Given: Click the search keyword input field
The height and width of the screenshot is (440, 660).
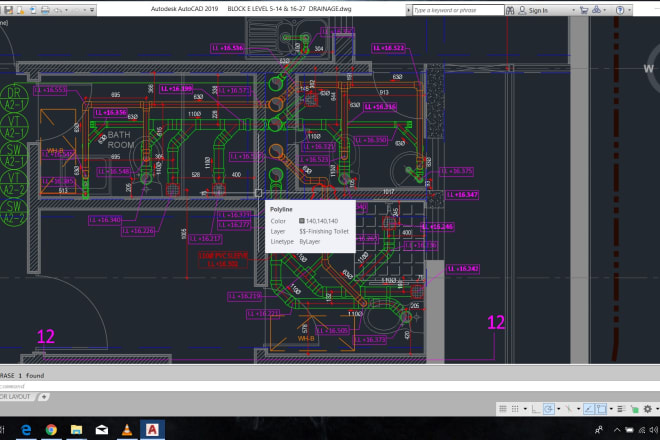Looking at the screenshot, I should [x=458, y=10].
